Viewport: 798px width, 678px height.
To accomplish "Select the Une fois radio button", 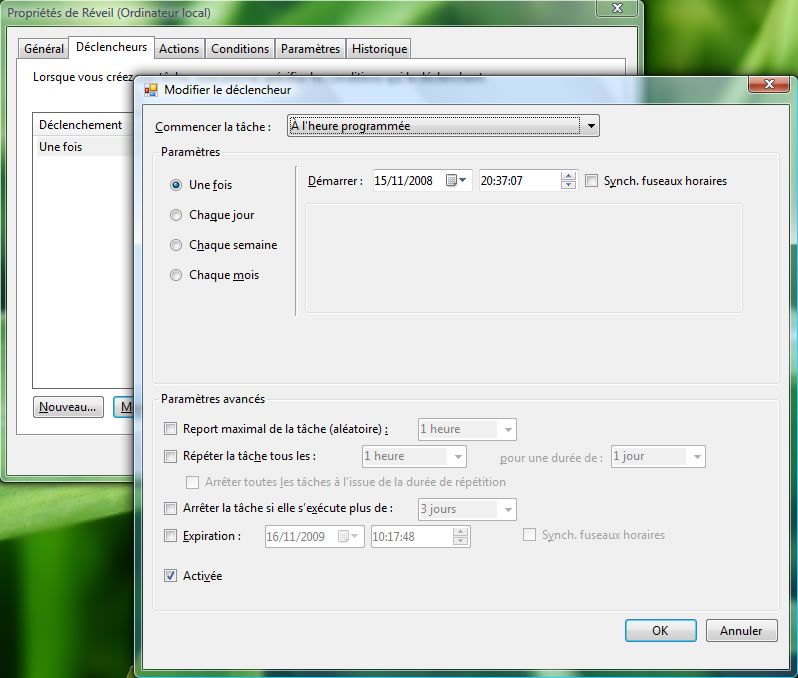I will pos(176,185).
